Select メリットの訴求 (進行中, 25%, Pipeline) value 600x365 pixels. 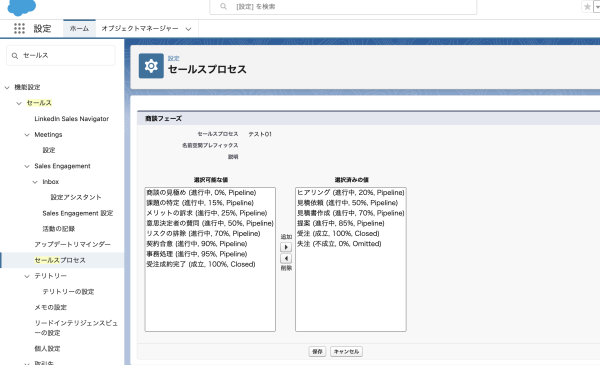tap(207, 213)
